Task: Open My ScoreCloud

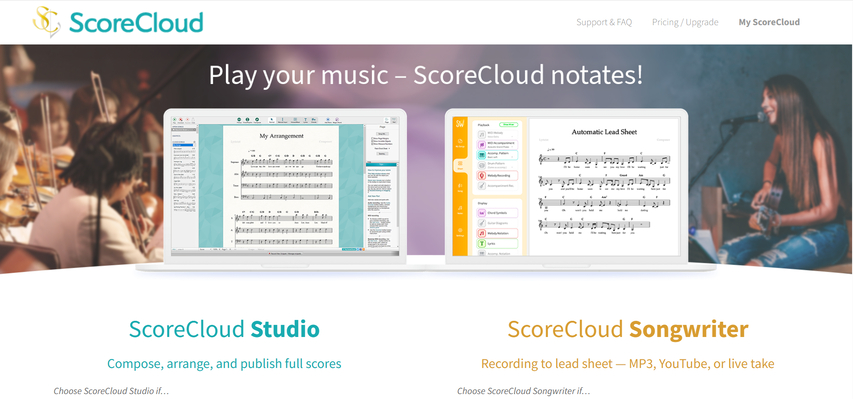Action: 769,22
